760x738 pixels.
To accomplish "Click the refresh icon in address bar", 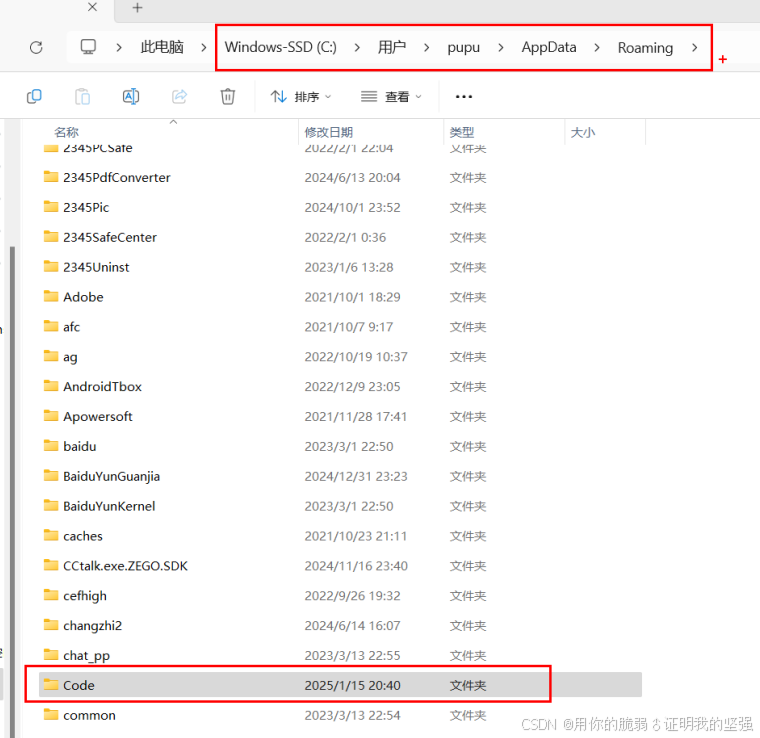I will pos(36,47).
